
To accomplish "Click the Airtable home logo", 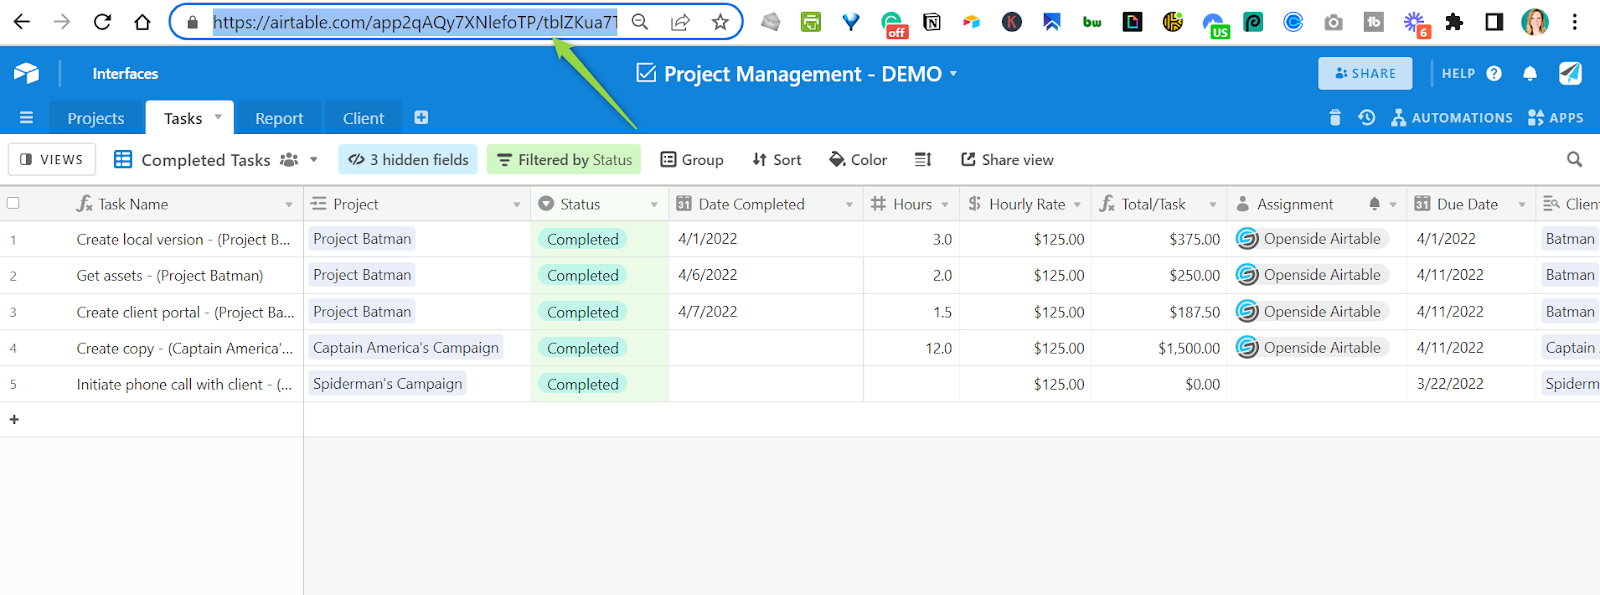I will [x=27, y=73].
